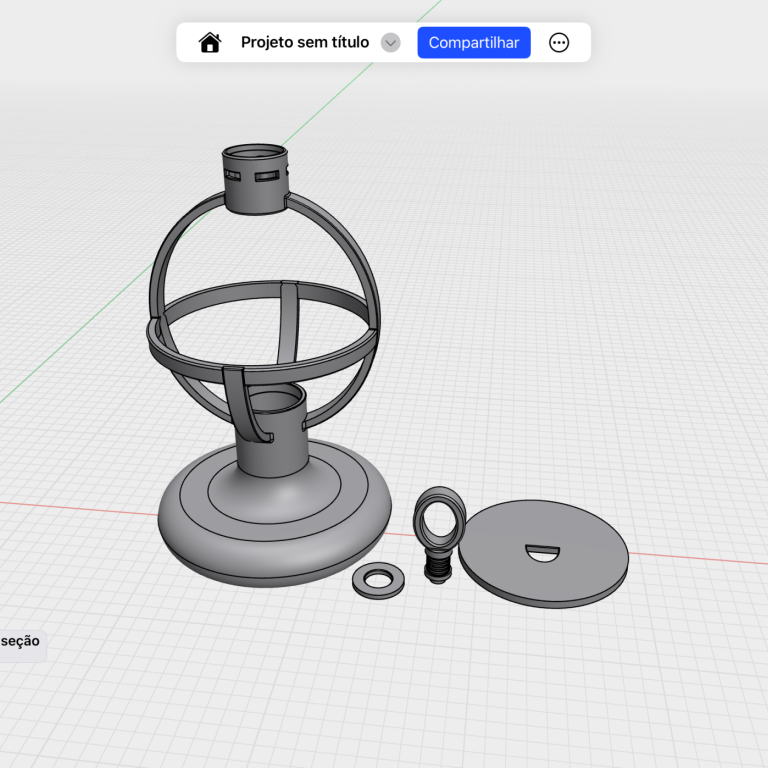This screenshot has width=768, height=768.
Task: Click the semicircular slot in the disc
Action: point(544,553)
